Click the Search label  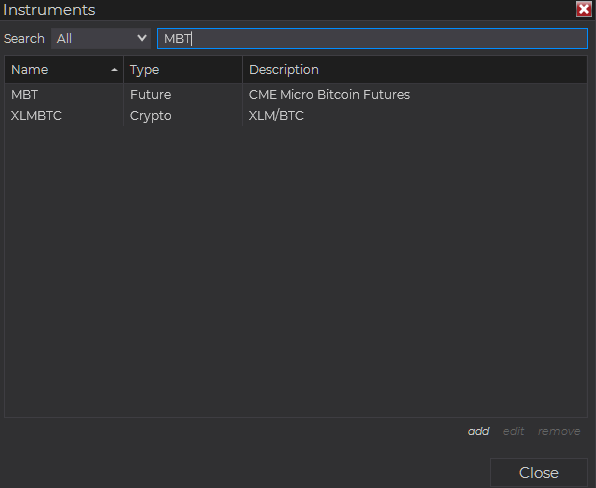[x=24, y=38]
